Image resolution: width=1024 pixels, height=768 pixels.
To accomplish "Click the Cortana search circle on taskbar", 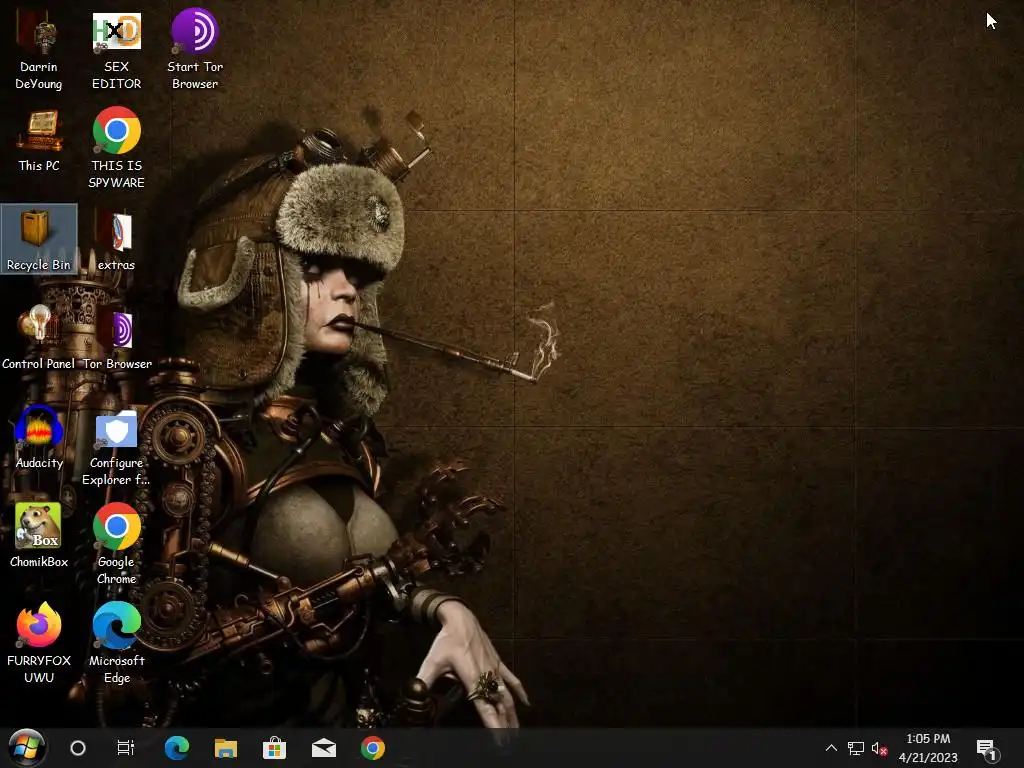I will point(78,748).
